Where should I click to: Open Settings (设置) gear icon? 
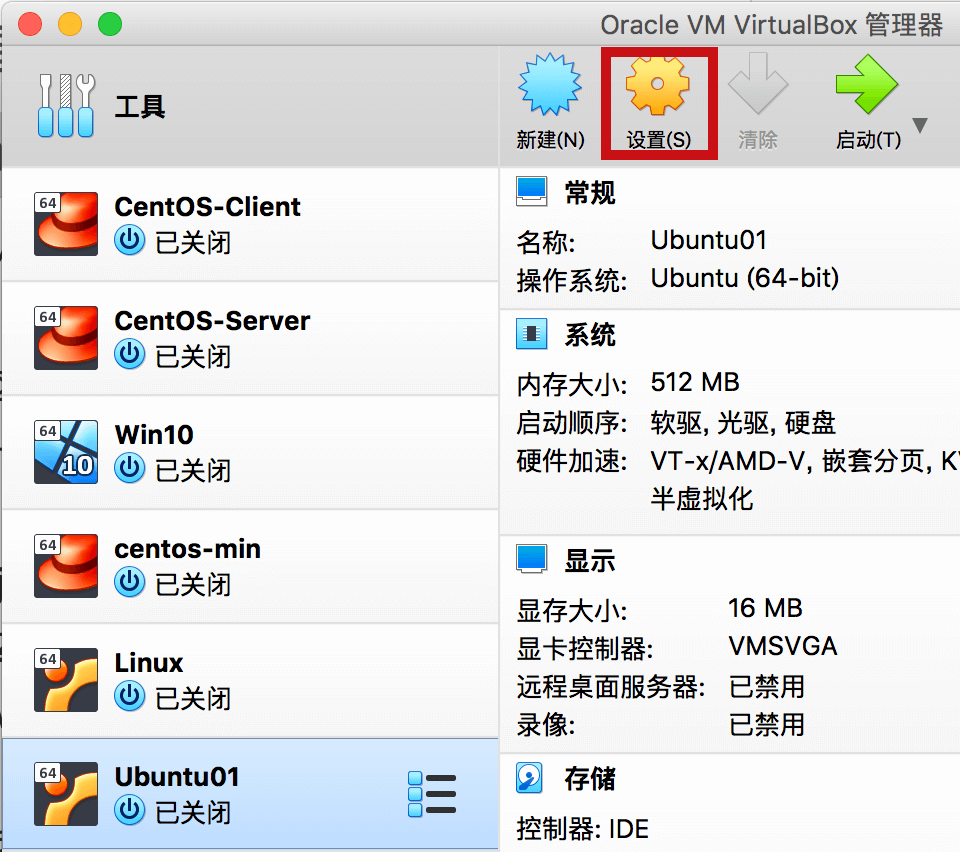658,86
